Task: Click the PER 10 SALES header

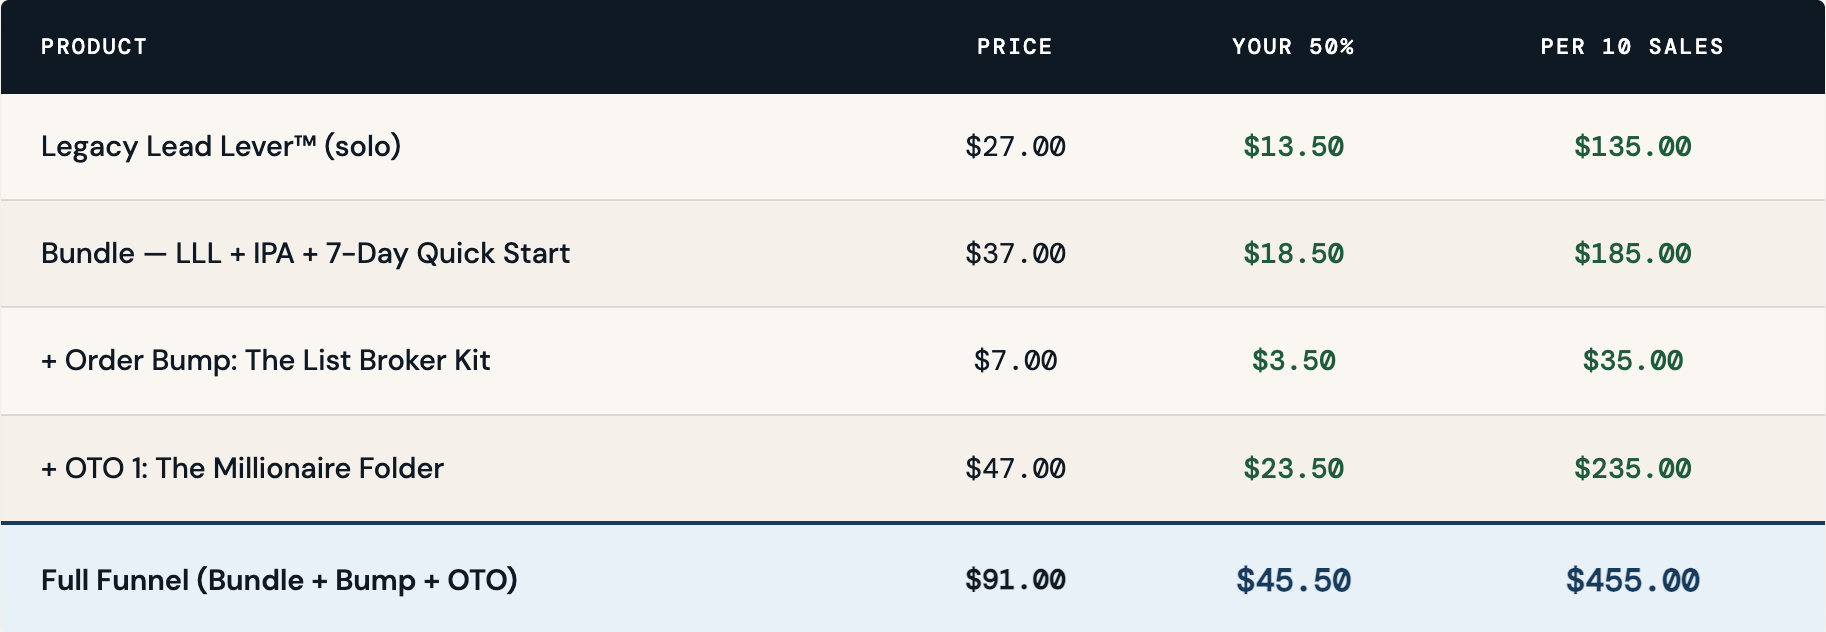Action: pyautogui.click(x=1631, y=47)
